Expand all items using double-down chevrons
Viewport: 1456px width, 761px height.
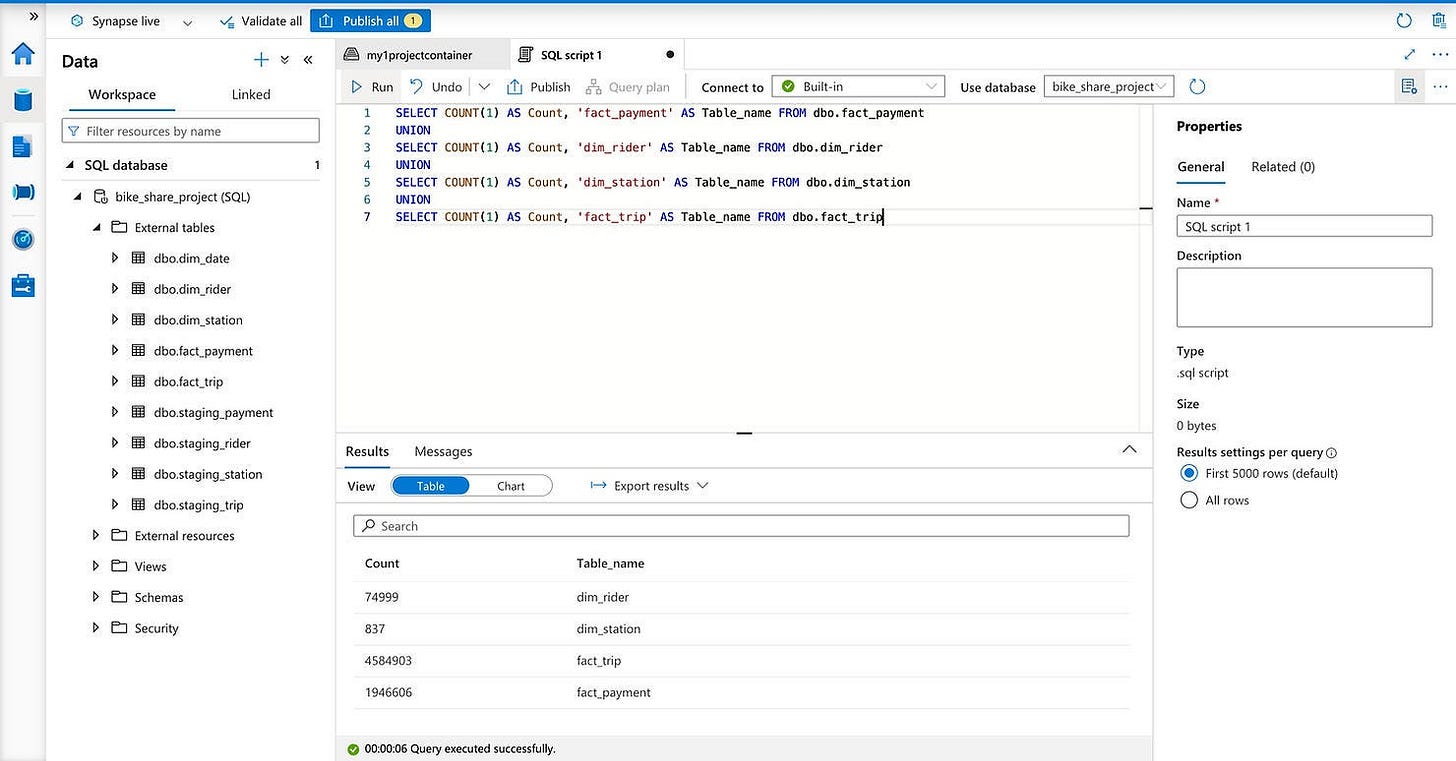[x=285, y=60]
